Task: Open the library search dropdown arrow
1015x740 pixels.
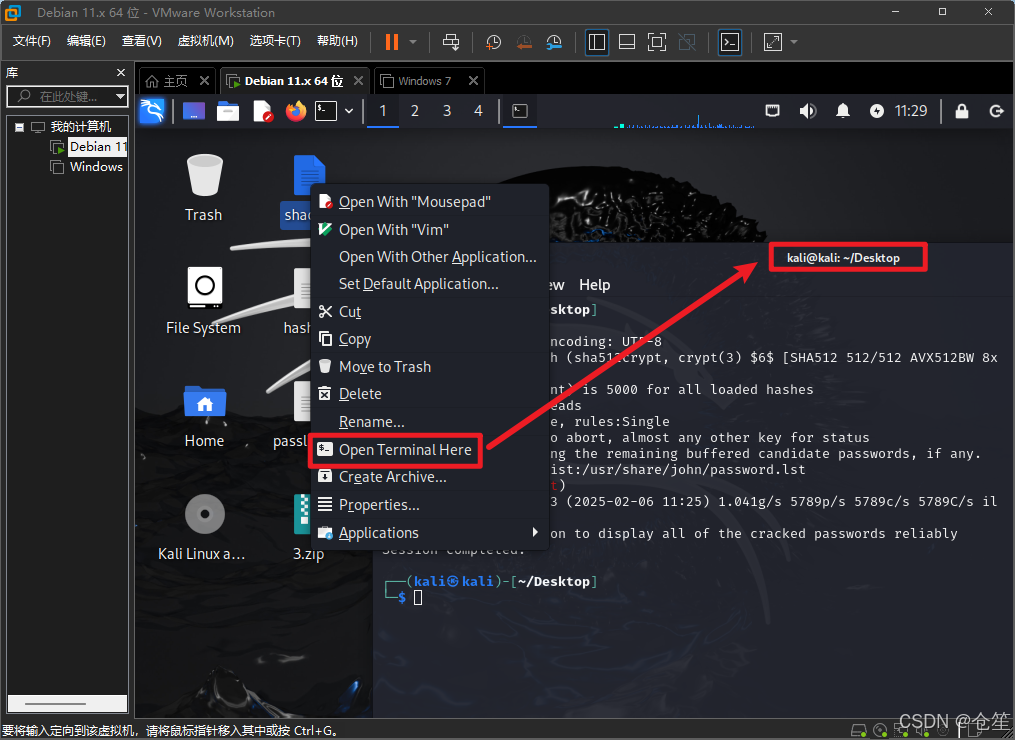Action: click(120, 96)
